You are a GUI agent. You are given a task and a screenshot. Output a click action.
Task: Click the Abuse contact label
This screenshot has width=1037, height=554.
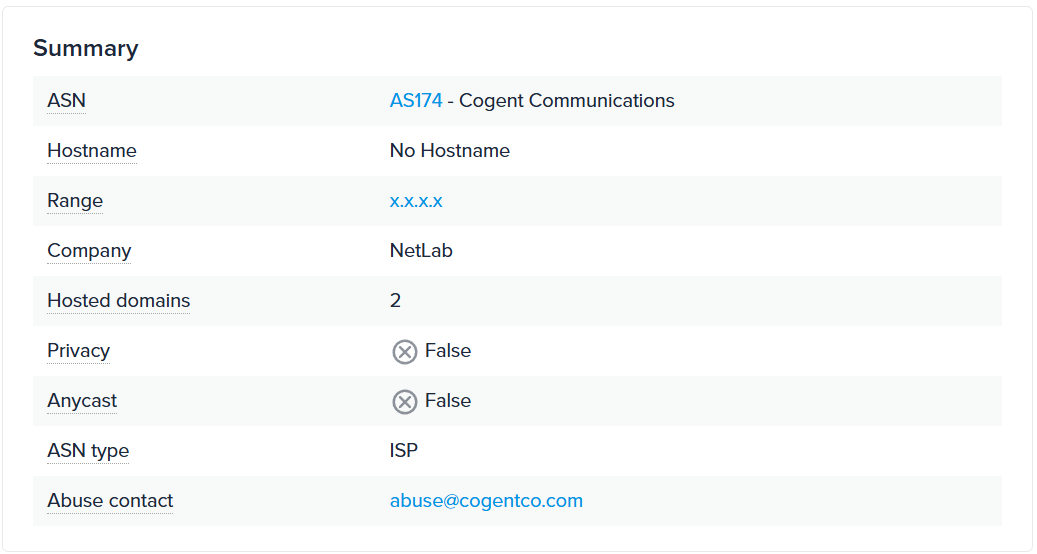pos(110,501)
